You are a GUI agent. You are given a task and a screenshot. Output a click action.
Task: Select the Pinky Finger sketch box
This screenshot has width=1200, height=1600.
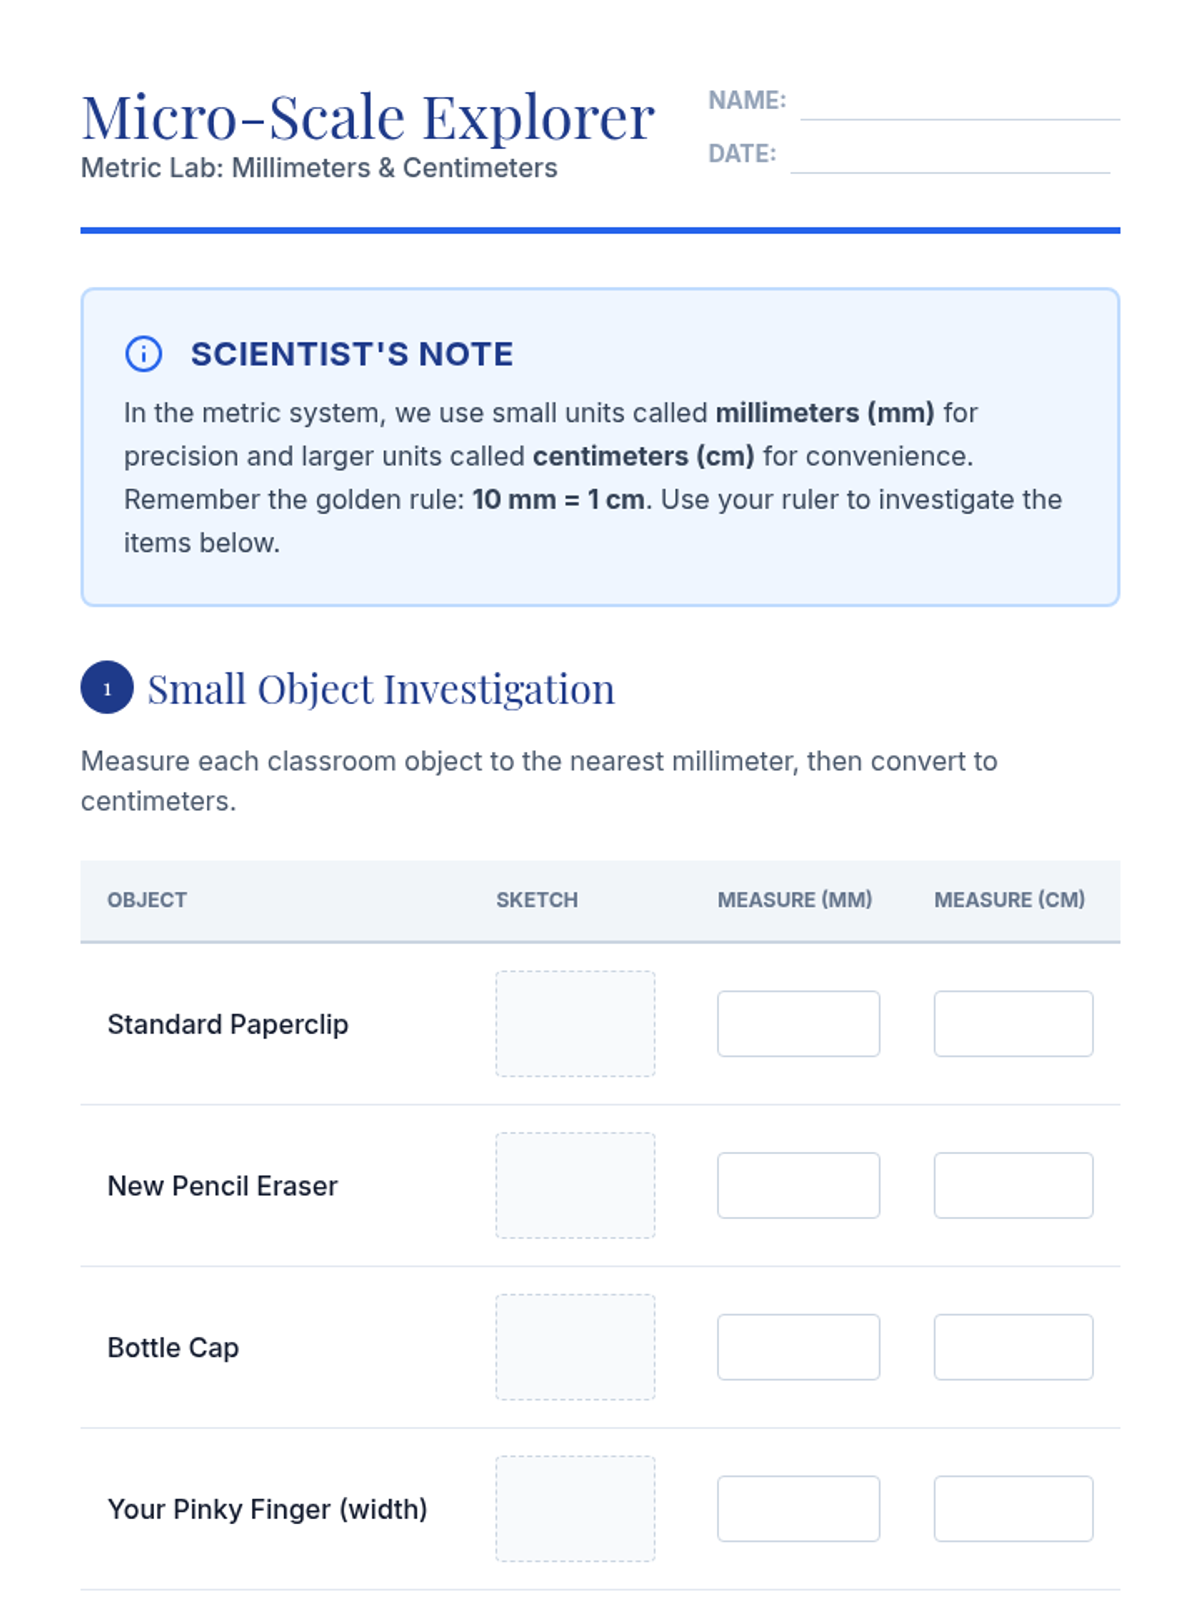click(x=575, y=1509)
